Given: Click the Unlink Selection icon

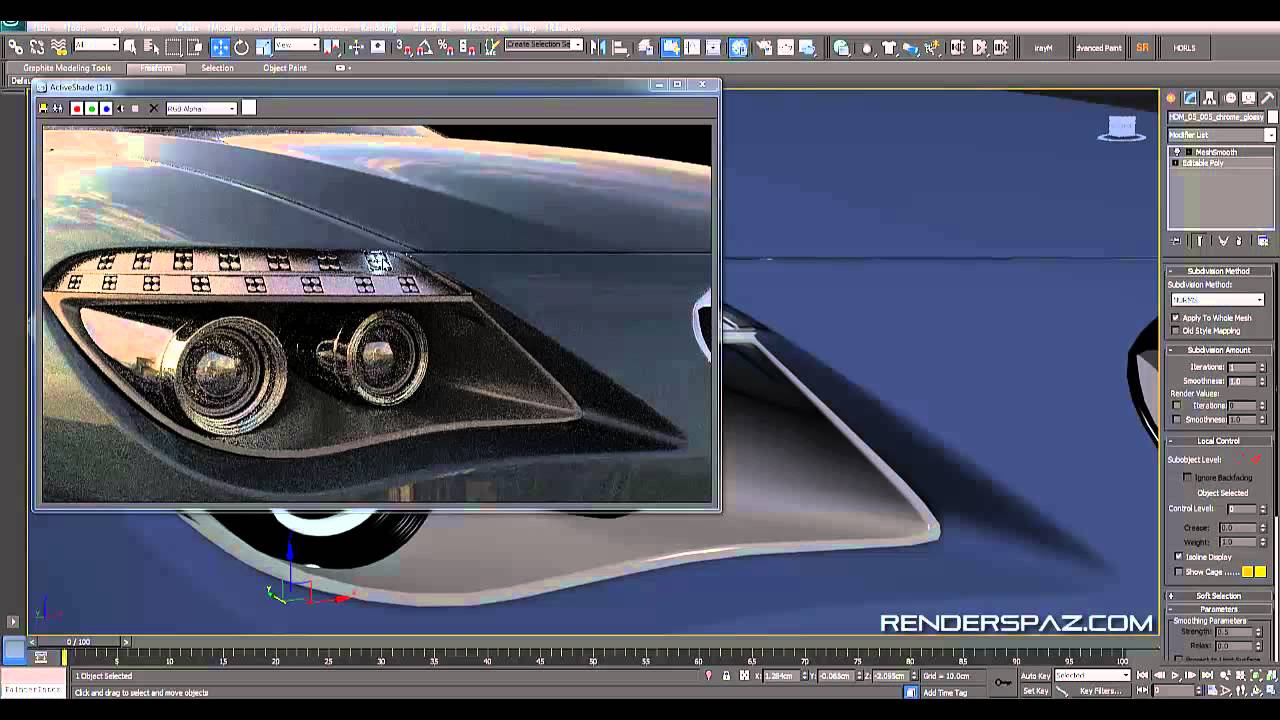Looking at the screenshot, I should tap(37, 47).
